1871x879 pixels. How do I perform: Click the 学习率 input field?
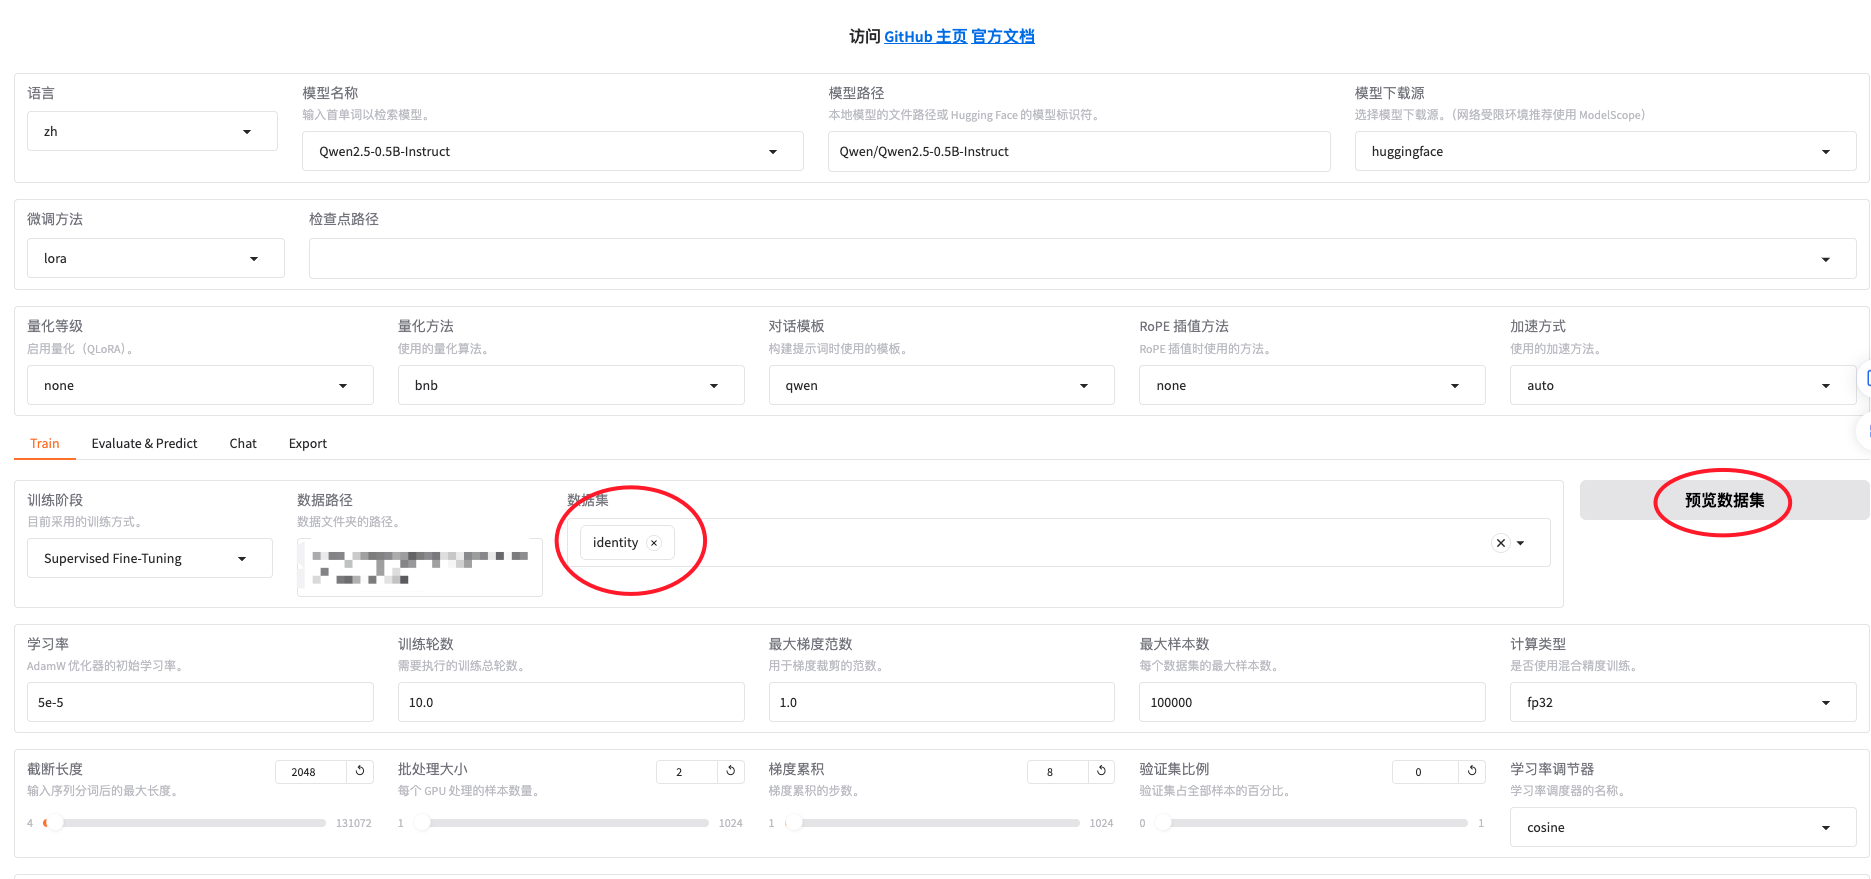point(200,703)
